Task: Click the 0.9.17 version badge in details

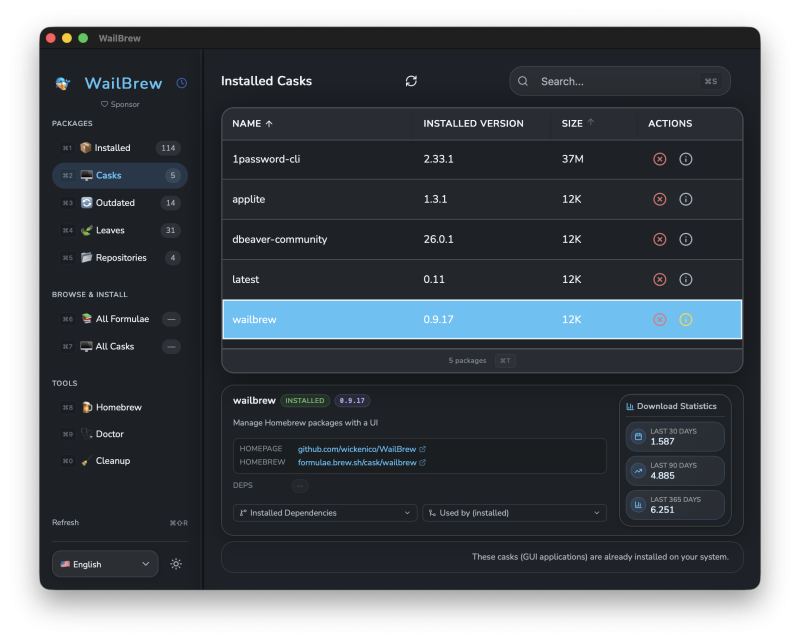Action: tap(352, 401)
